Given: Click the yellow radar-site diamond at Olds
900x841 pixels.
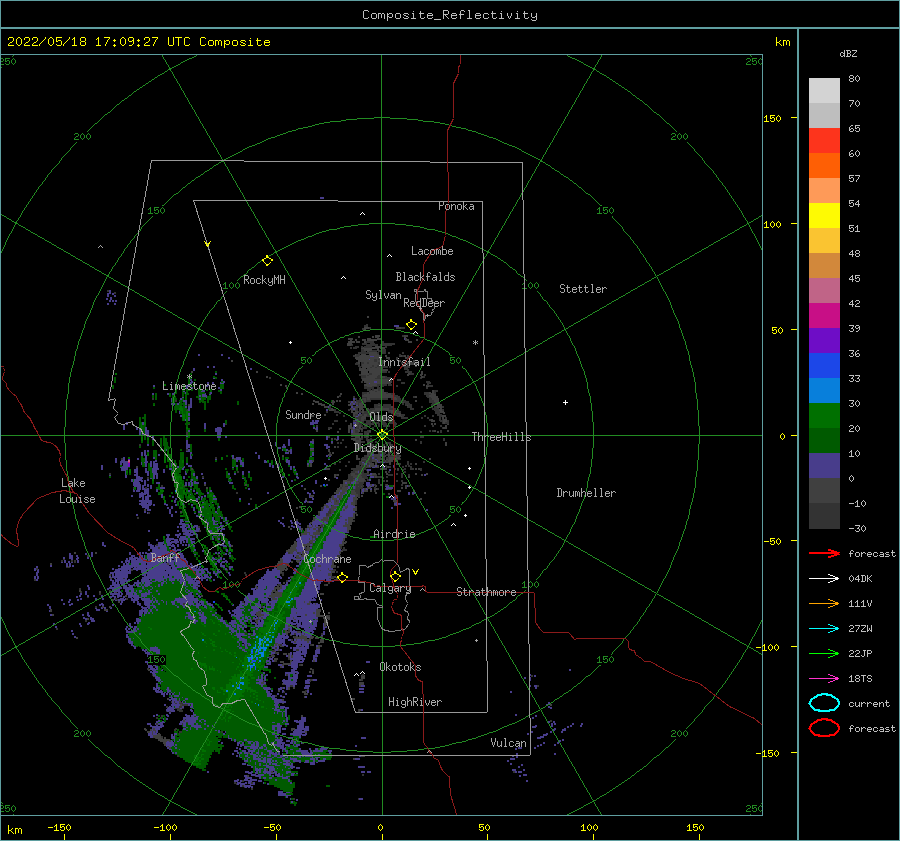Looking at the screenshot, I should click(x=382, y=435).
